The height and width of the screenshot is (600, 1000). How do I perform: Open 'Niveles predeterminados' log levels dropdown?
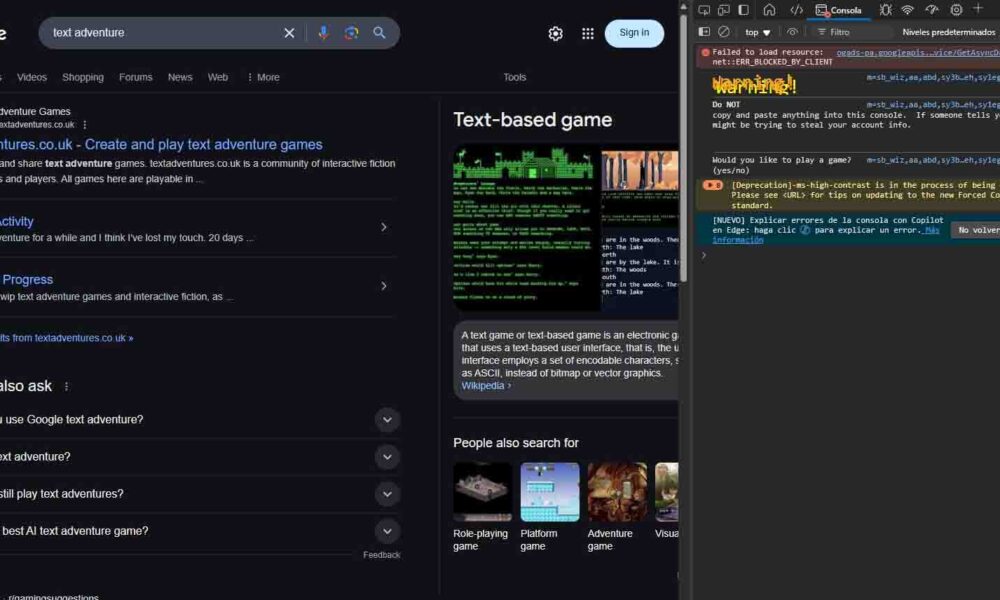click(948, 33)
